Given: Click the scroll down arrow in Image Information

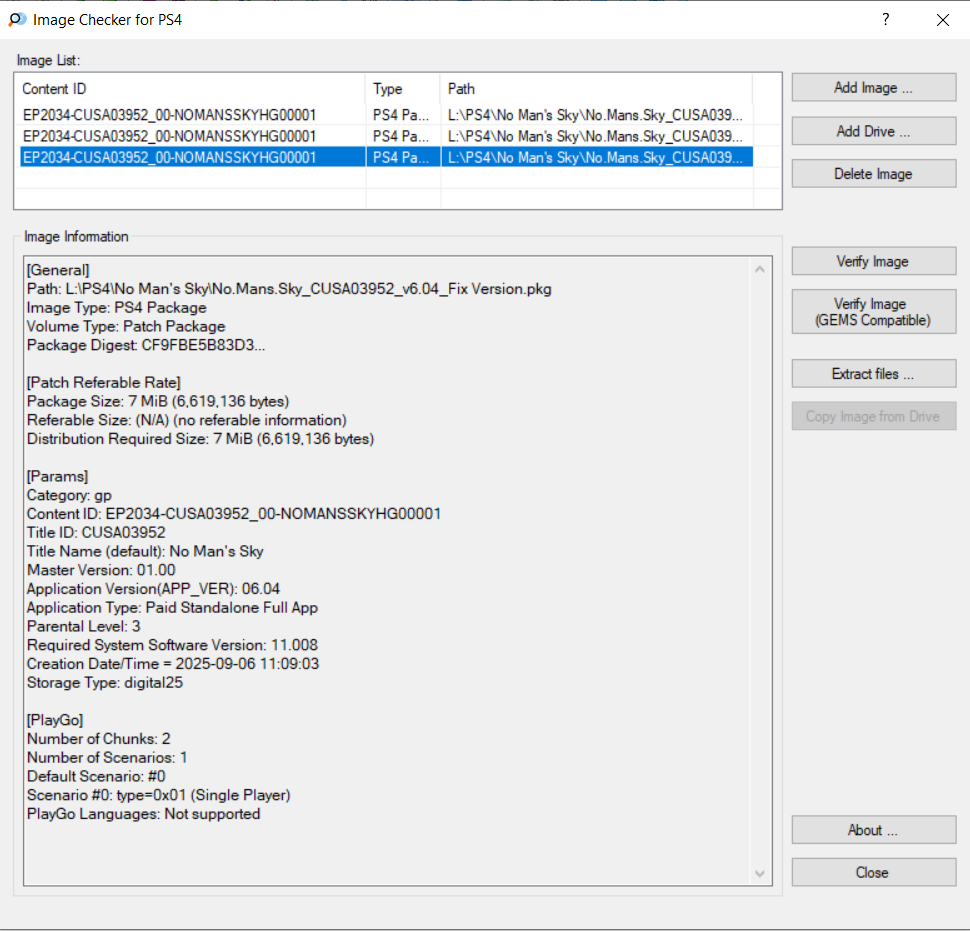Looking at the screenshot, I should (x=760, y=873).
